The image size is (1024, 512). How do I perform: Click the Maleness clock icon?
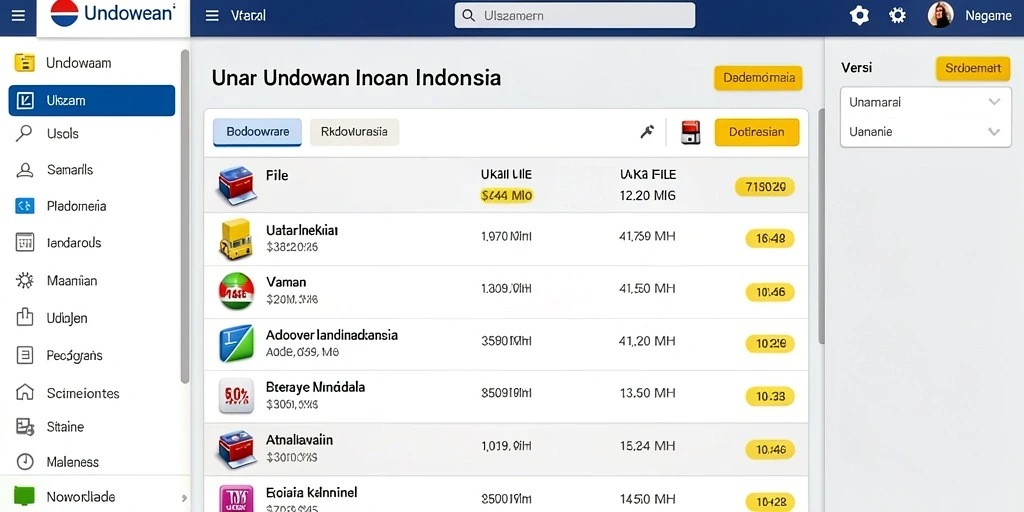click(x=24, y=462)
